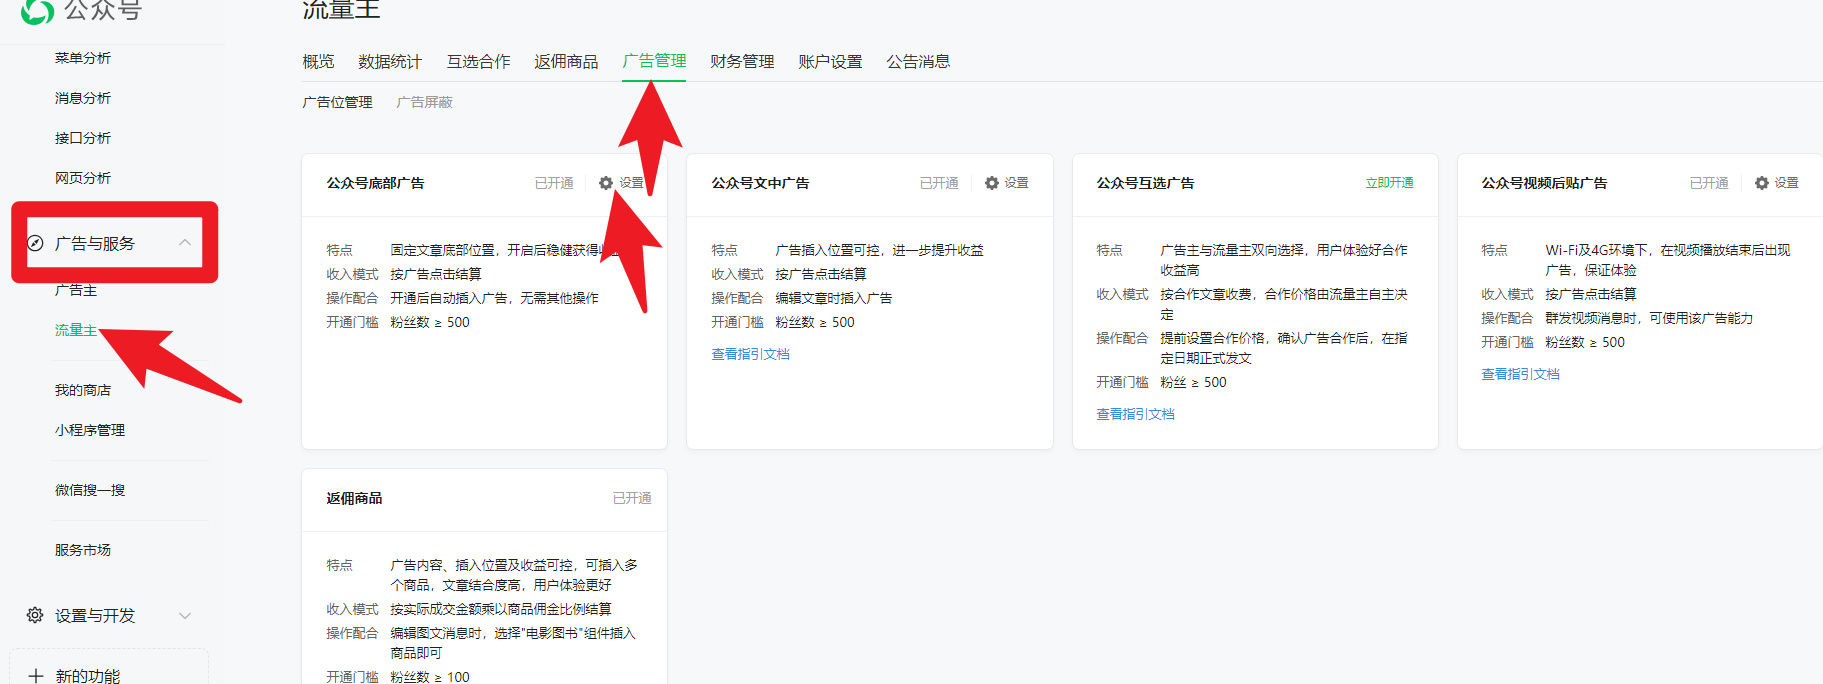Open 查看指引文档 under 公众号视频后贴广告
Viewport: 1823px width, 684px height.
pyautogui.click(x=1520, y=374)
